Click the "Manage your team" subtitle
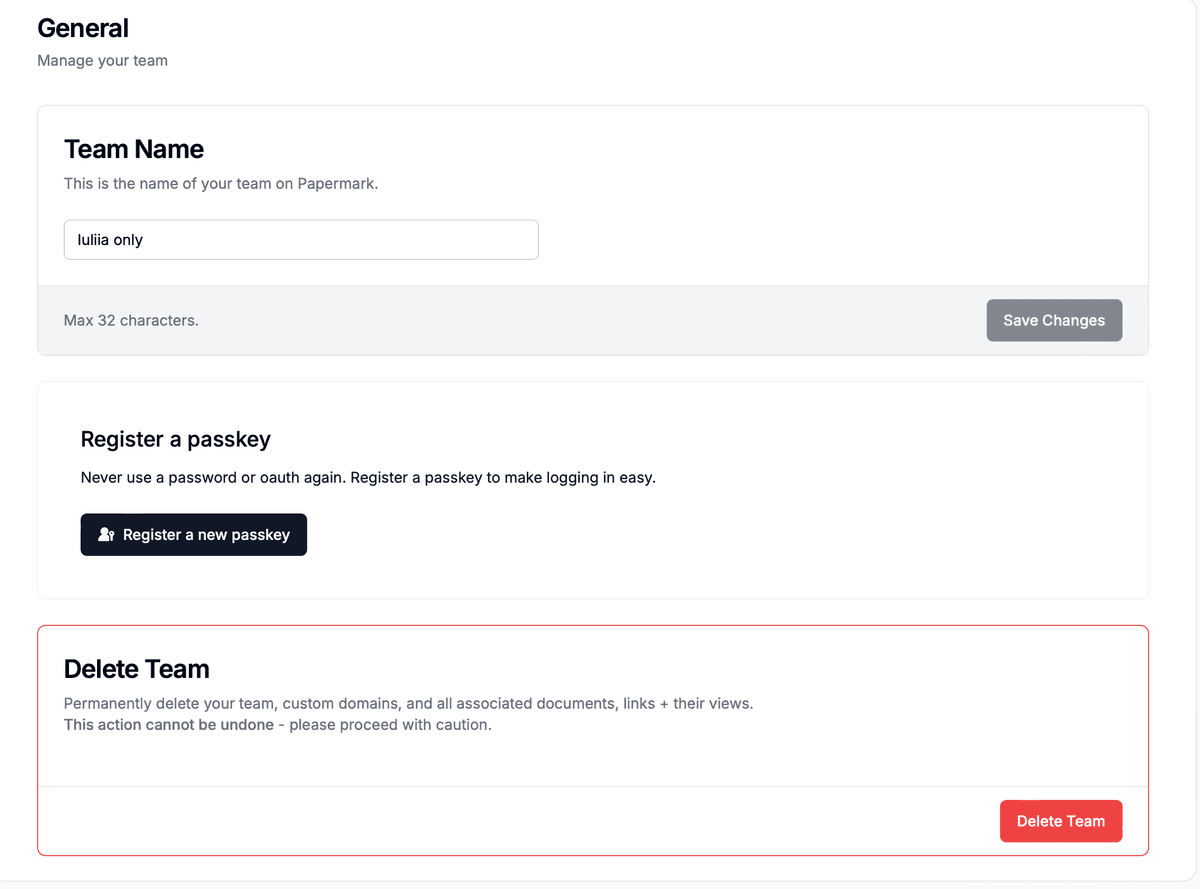 tap(102, 61)
